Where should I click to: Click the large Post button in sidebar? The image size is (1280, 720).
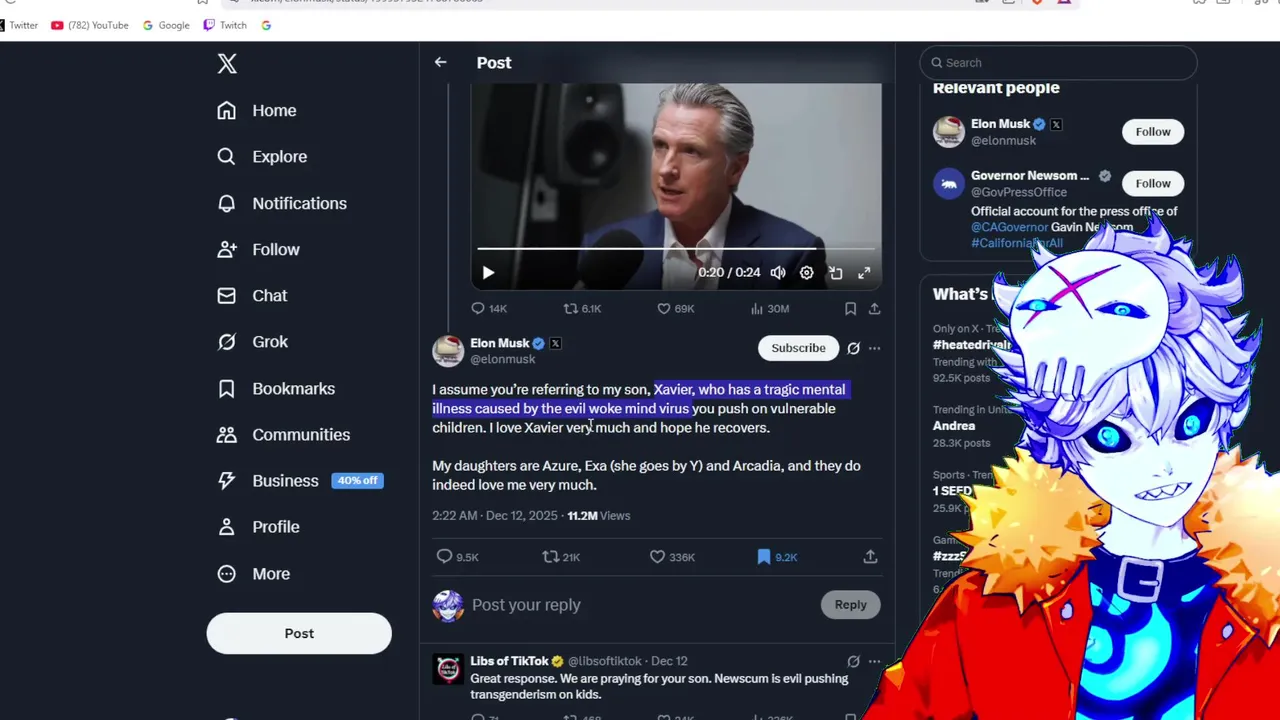(299, 633)
